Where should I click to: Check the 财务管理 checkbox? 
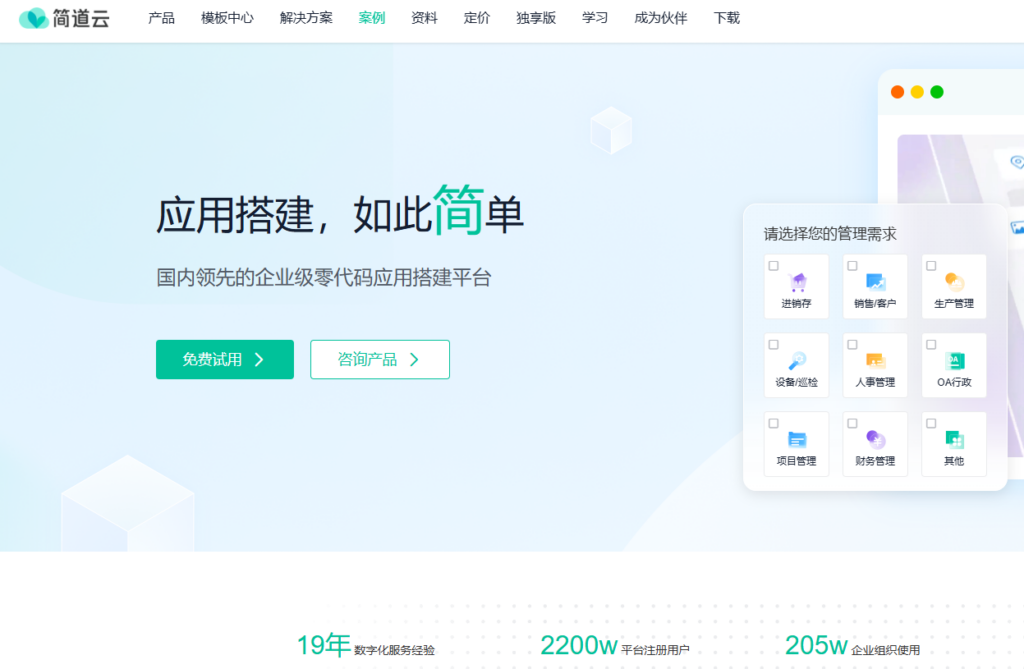(x=852, y=423)
